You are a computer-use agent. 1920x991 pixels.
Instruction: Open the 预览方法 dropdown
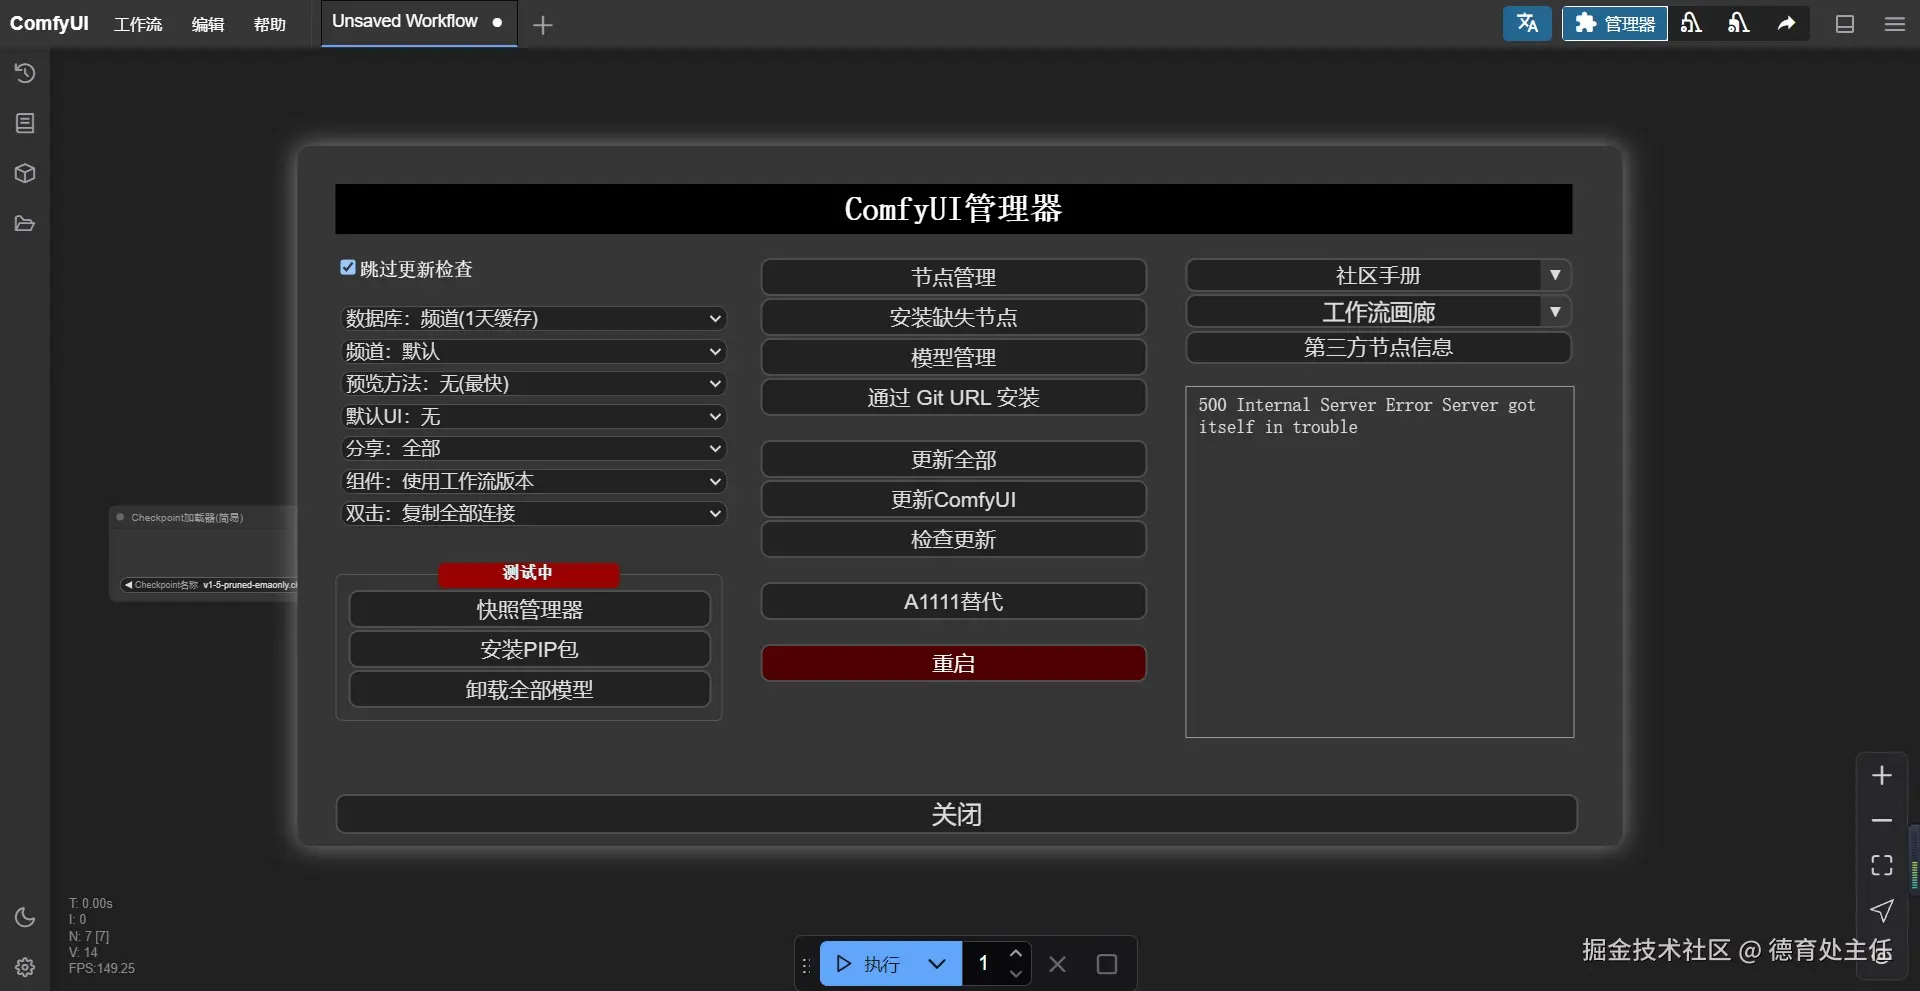tap(534, 383)
